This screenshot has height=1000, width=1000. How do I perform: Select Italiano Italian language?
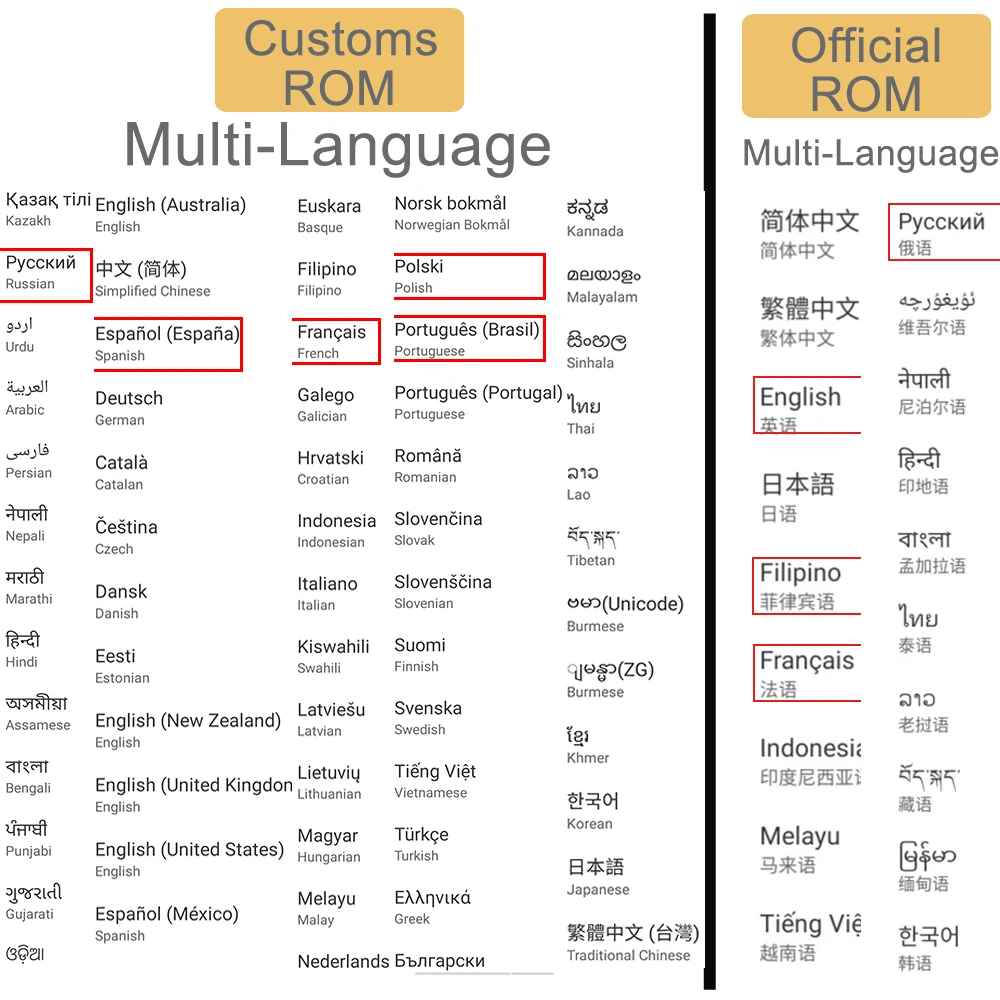327,594
